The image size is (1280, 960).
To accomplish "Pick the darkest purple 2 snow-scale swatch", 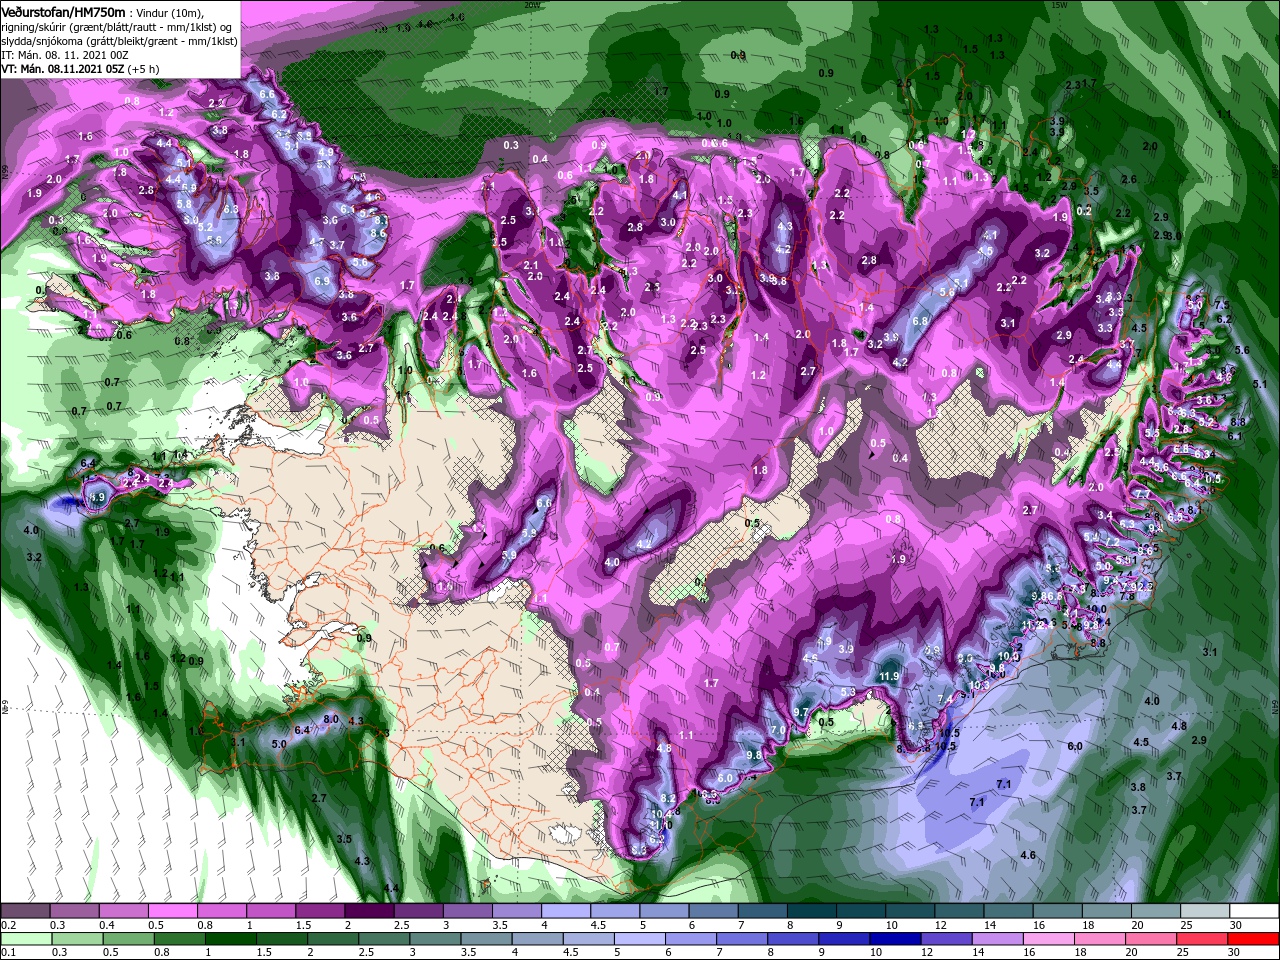I will (368, 911).
